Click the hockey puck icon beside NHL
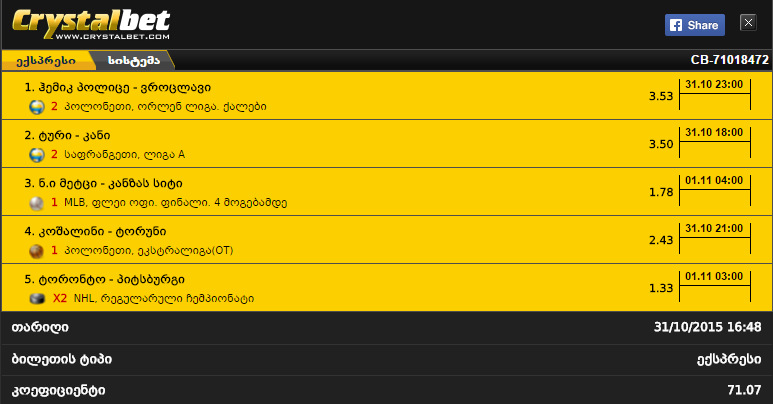 point(37,298)
